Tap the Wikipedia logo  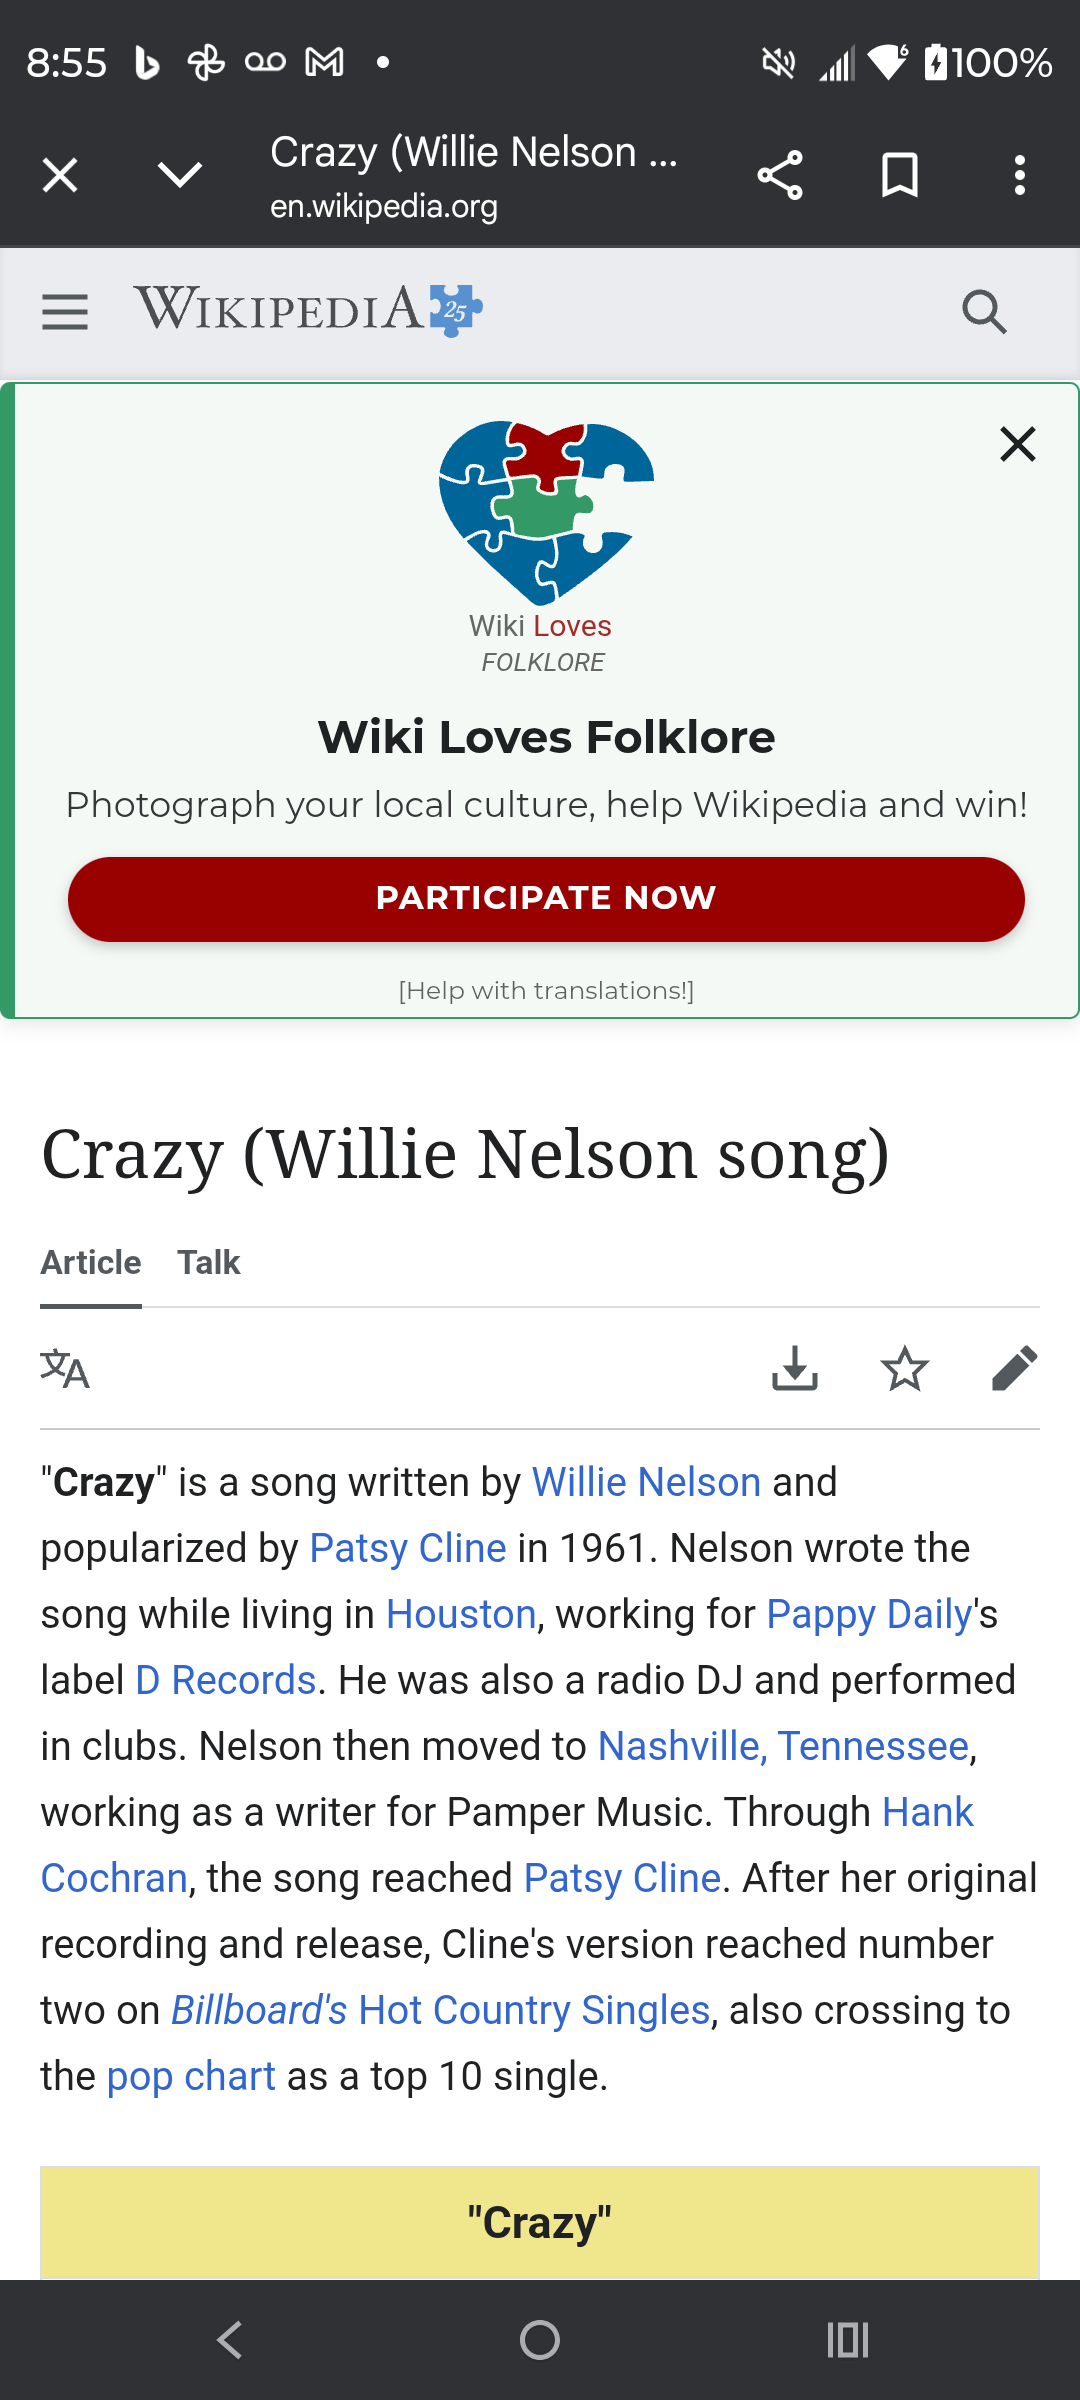pos(308,310)
